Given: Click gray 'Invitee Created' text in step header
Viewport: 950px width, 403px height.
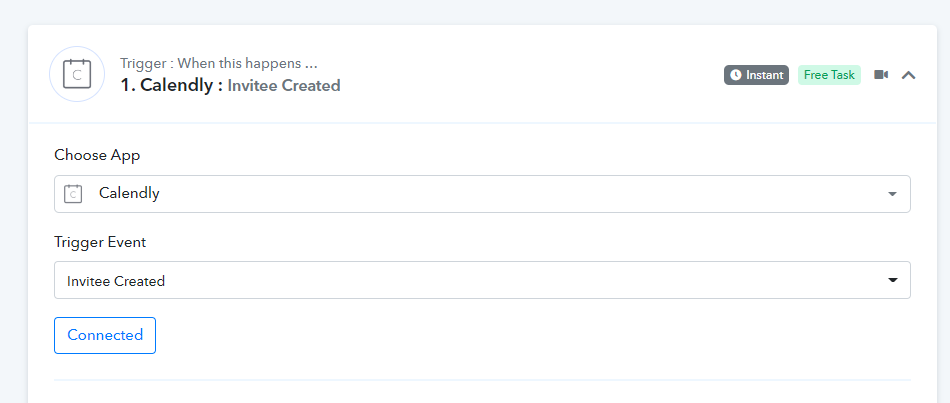Looking at the screenshot, I should [284, 85].
